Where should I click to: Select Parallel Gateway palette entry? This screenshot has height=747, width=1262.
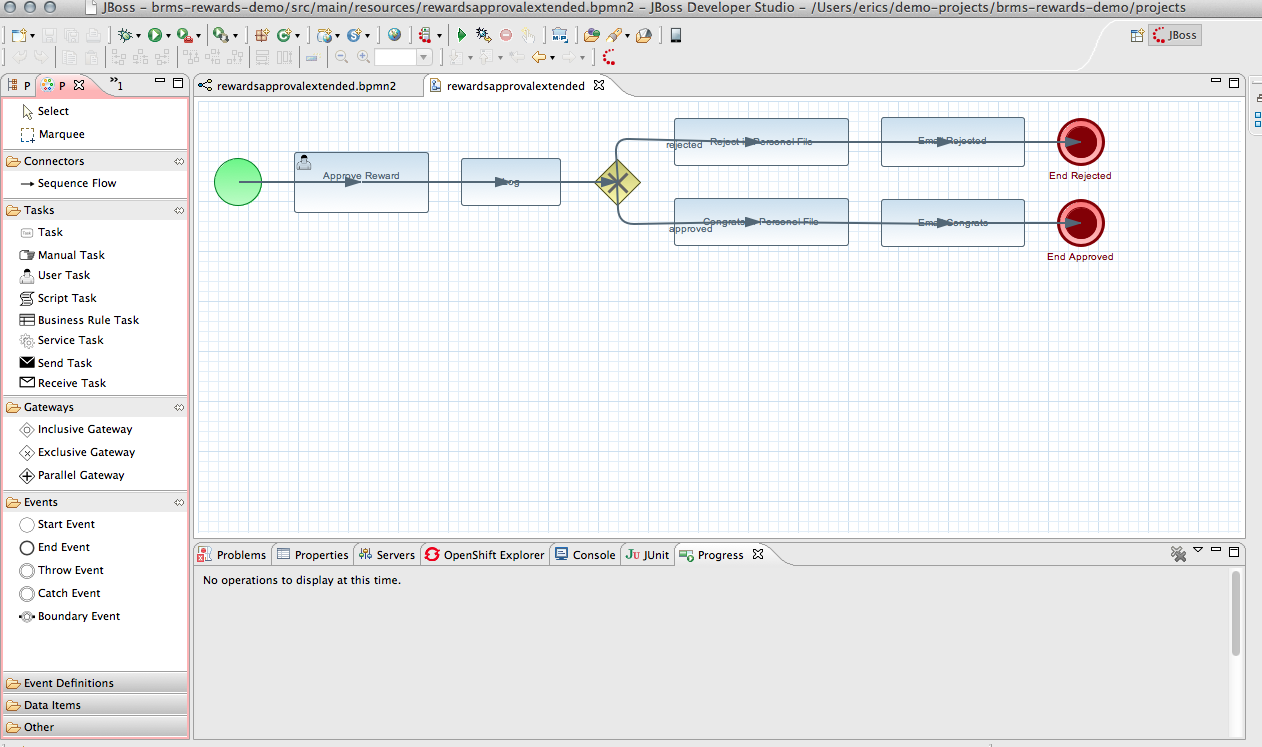[x=73, y=475]
